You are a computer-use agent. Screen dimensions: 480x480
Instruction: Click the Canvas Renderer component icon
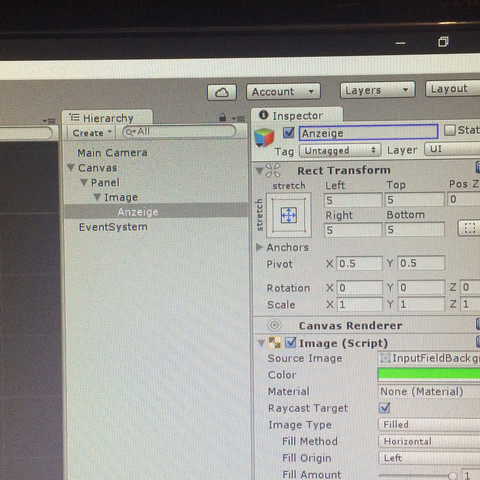pos(275,325)
